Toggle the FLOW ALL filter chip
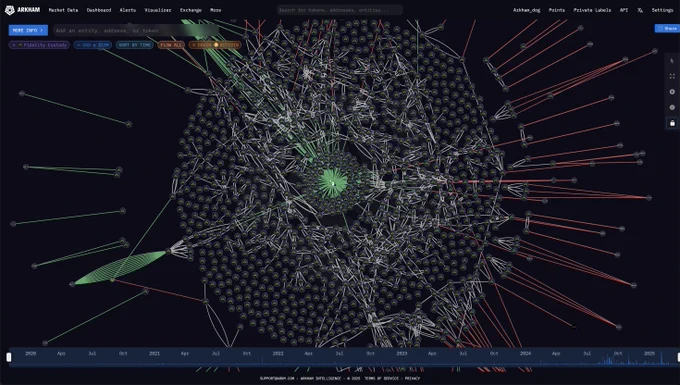 pos(171,45)
